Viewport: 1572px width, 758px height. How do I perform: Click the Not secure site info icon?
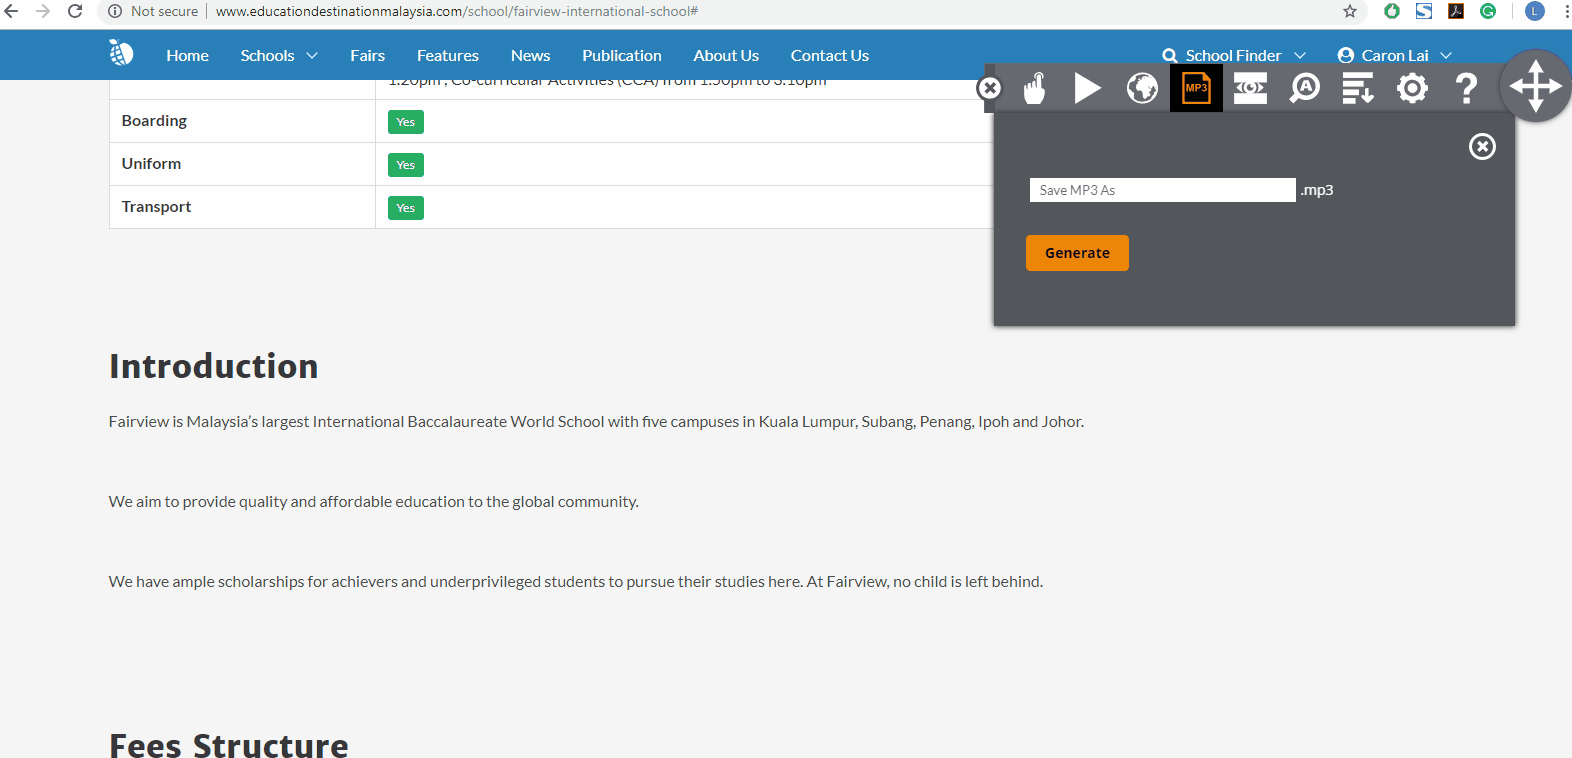[x=115, y=11]
